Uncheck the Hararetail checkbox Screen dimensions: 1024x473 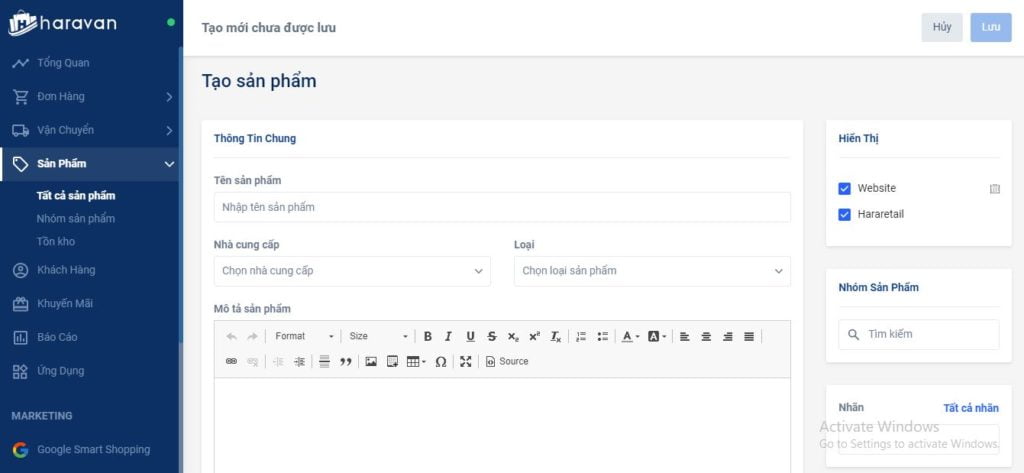coord(845,214)
